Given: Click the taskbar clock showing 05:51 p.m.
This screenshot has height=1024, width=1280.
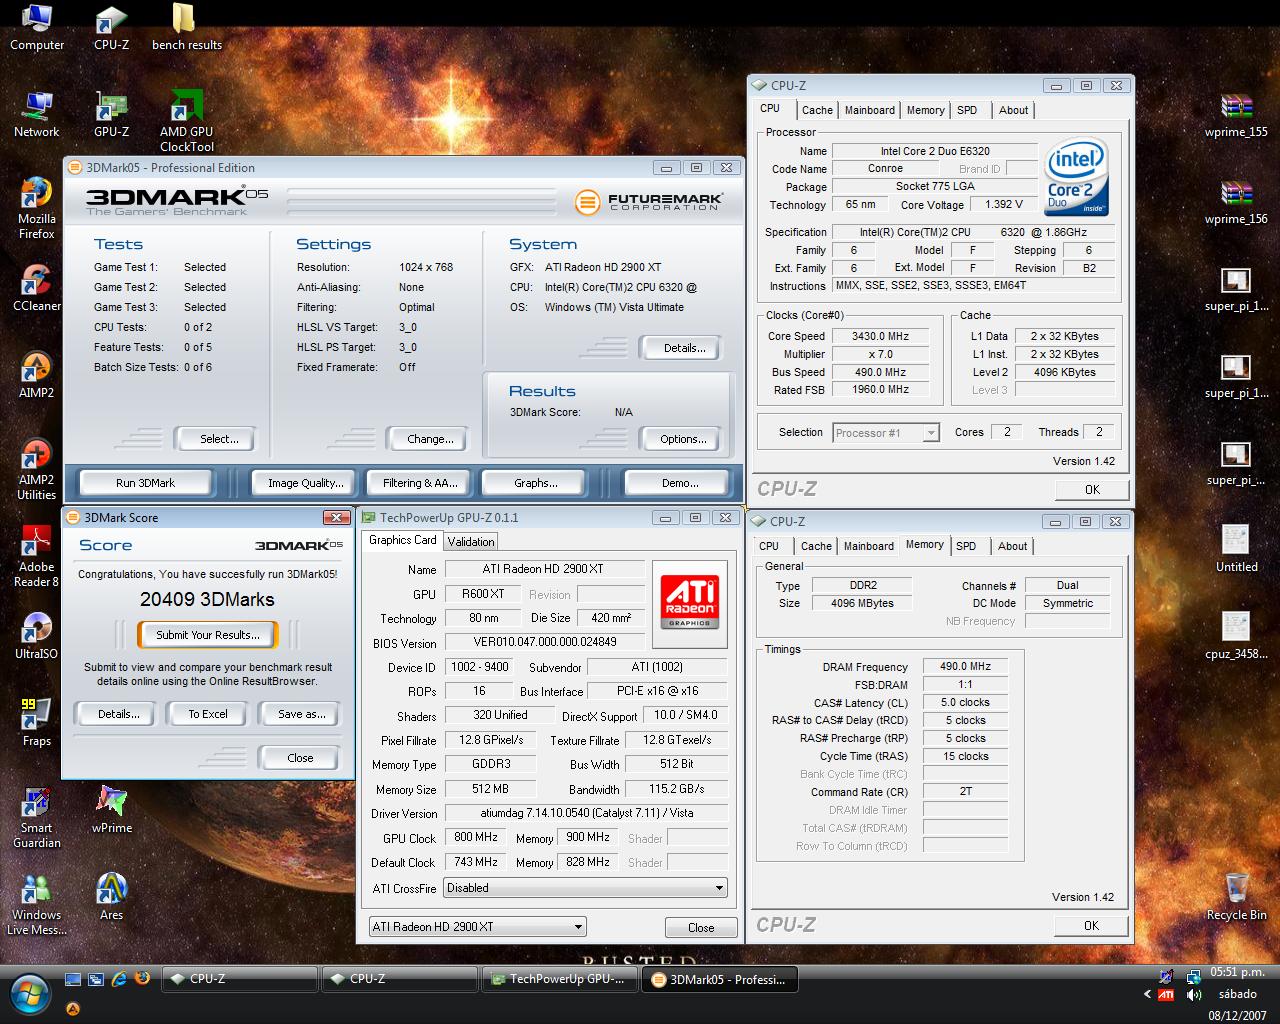Looking at the screenshot, I should pyautogui.click(x=1237, y=972).
